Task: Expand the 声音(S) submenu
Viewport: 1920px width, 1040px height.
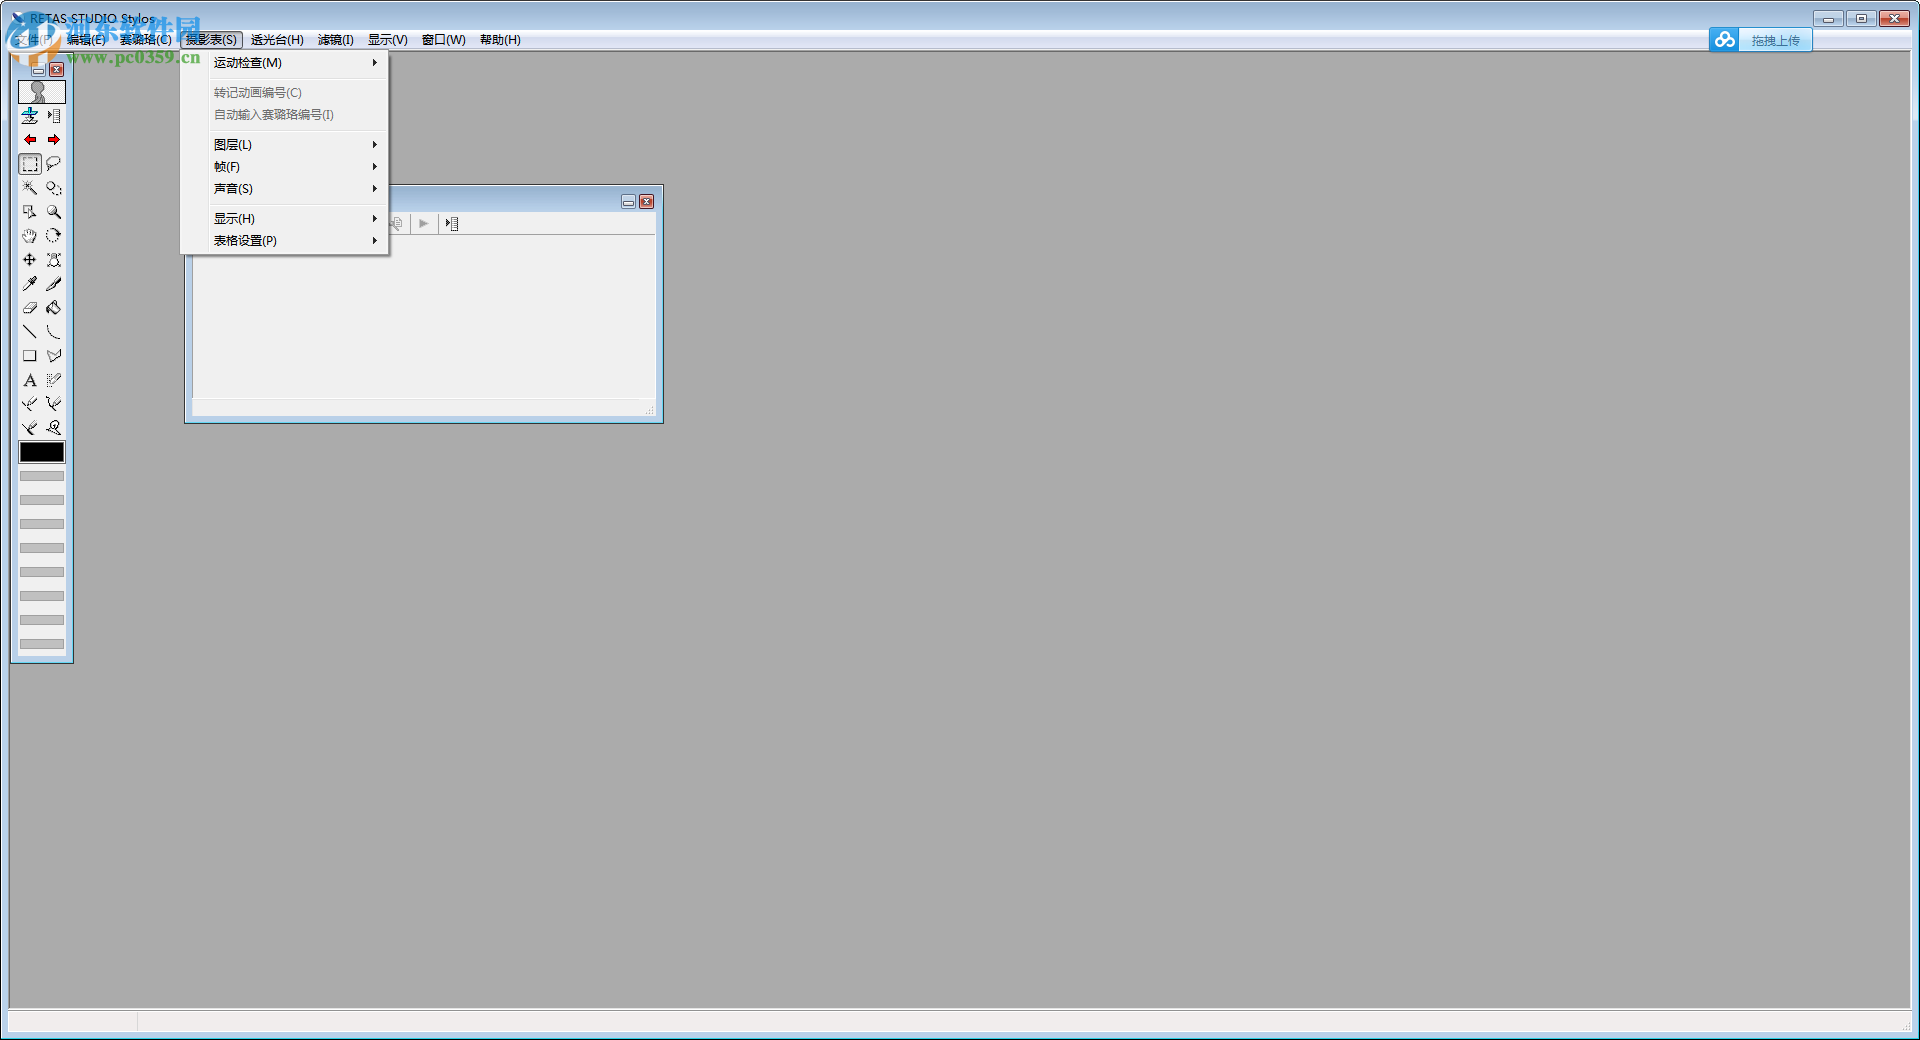Action: click(285, 189)
